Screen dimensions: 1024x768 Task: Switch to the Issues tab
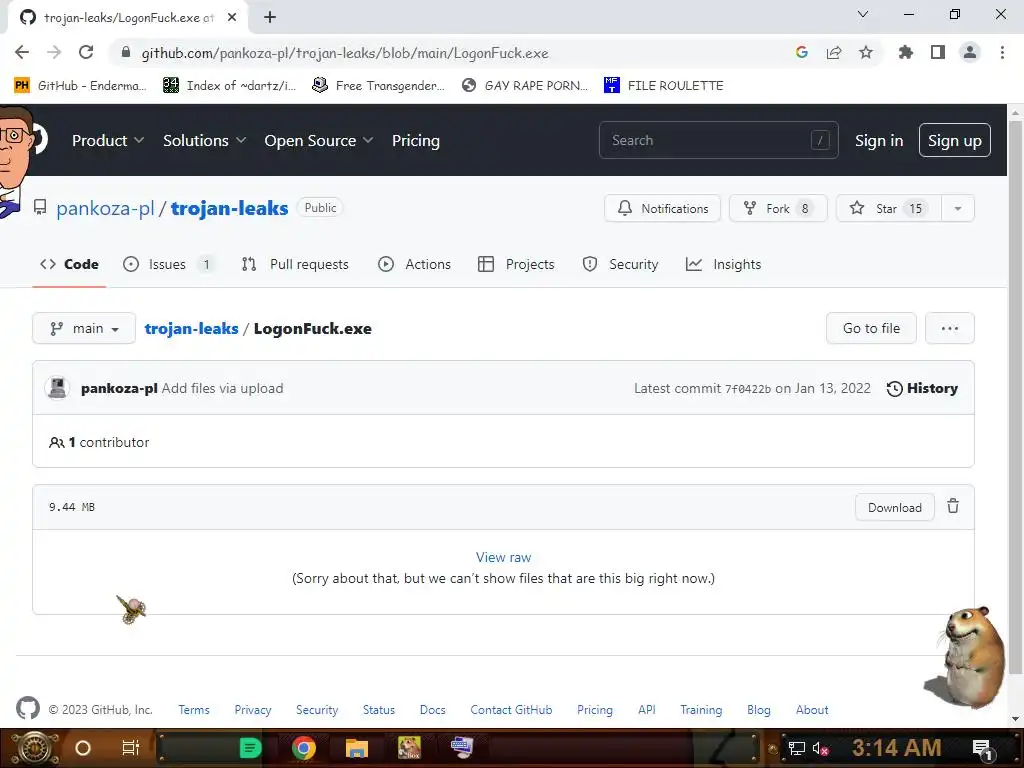coord(168,264)
